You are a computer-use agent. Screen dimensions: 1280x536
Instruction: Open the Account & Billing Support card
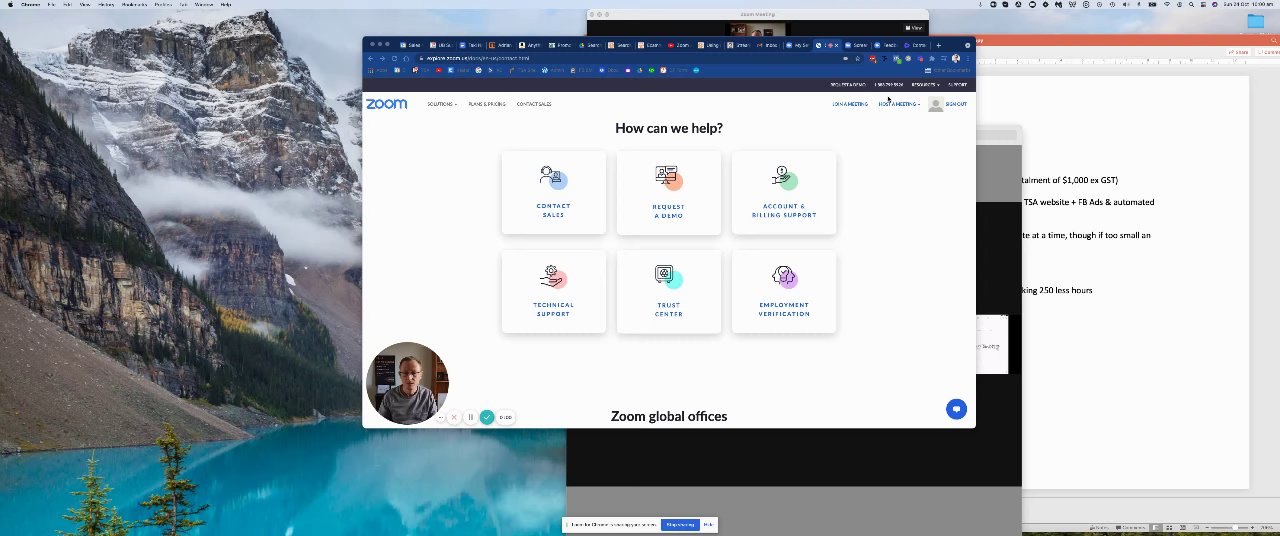point(784,192)
